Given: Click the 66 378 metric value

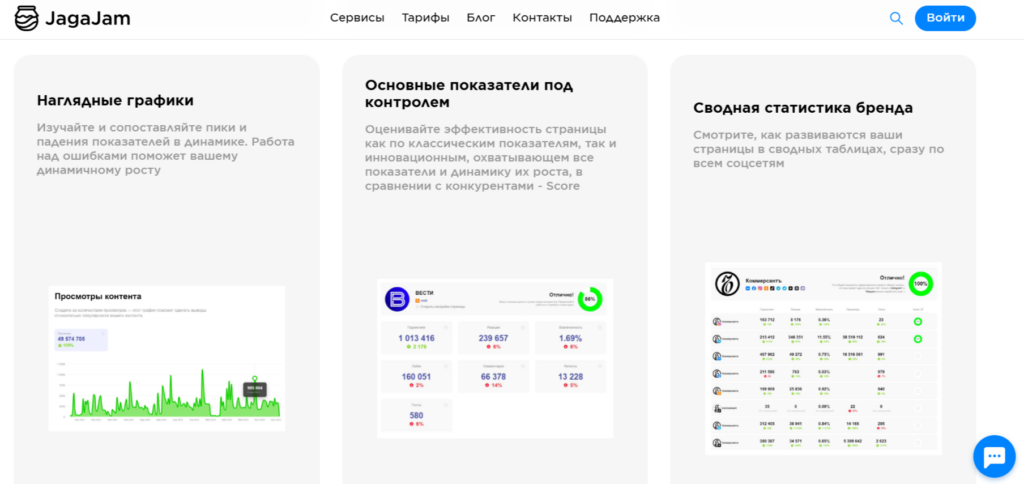Looking at the screenshot, I should (494, 377).
